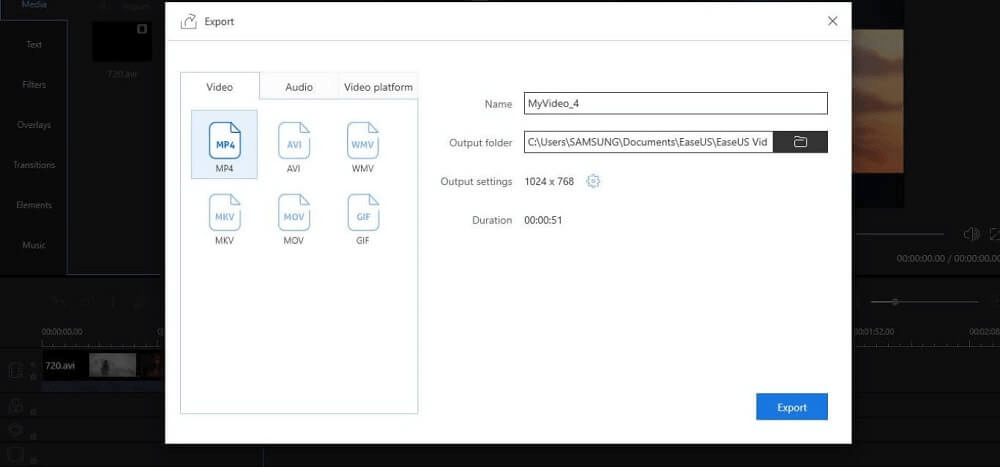This screenshot has width=1000, height=467.
Task: Open the Video platform tab
Action: click(378, 87)
